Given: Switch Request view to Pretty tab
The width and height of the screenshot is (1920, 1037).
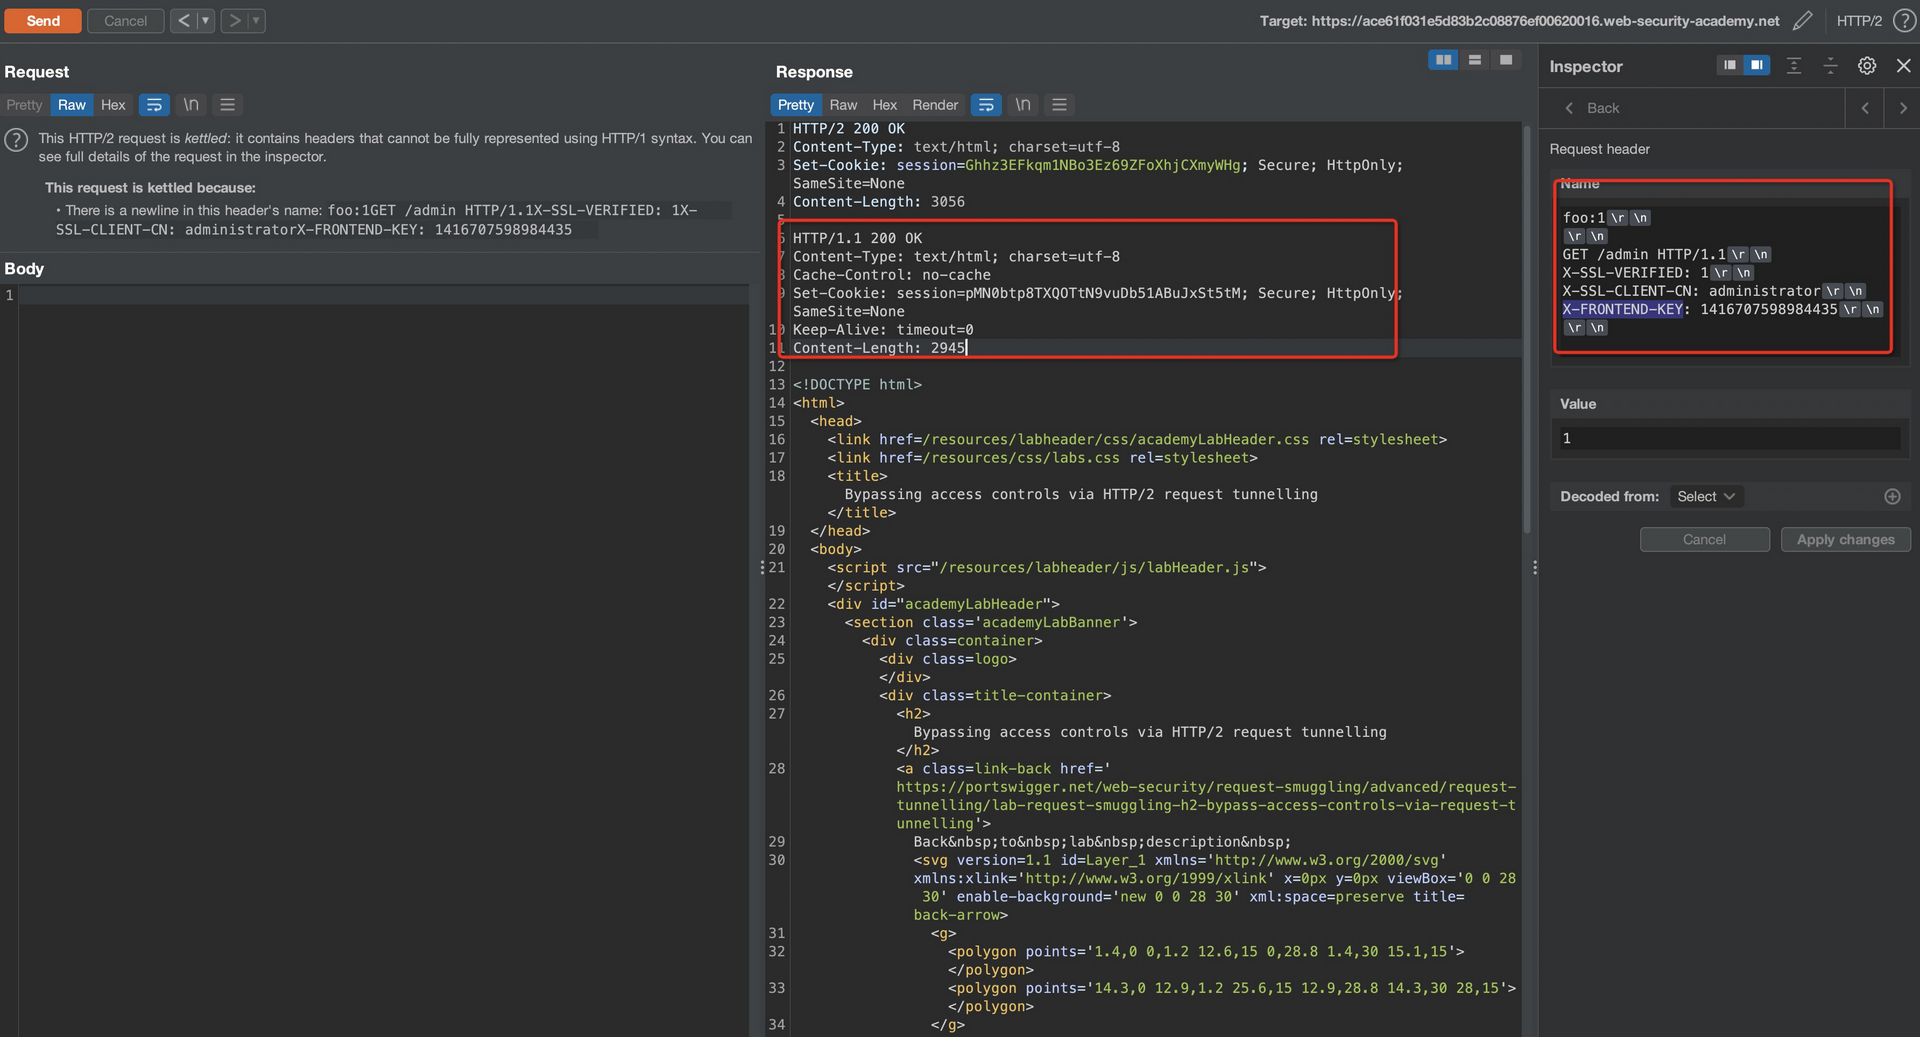Looking at the screenshot, I should click(x=24, y=105).
